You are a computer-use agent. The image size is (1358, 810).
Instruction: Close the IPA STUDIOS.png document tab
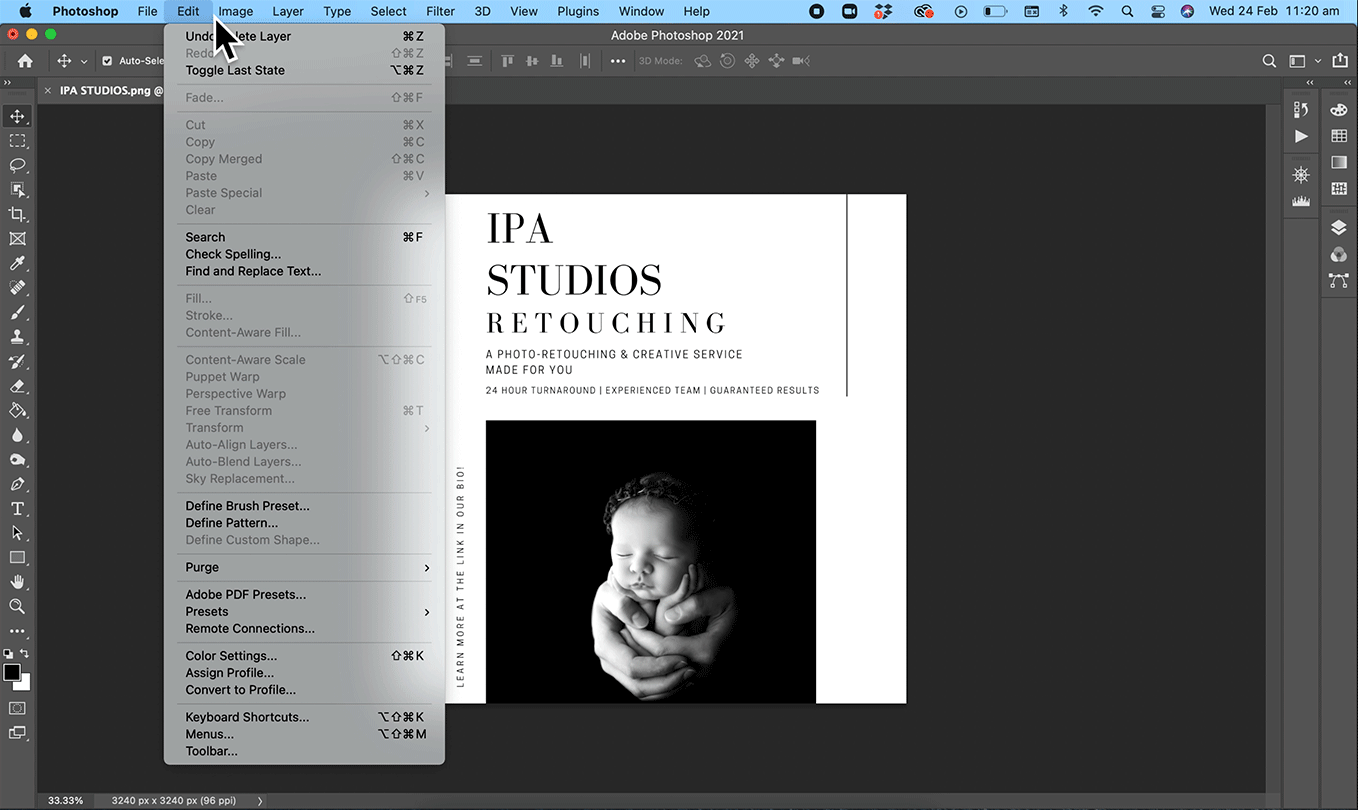(x=48, y=90)
